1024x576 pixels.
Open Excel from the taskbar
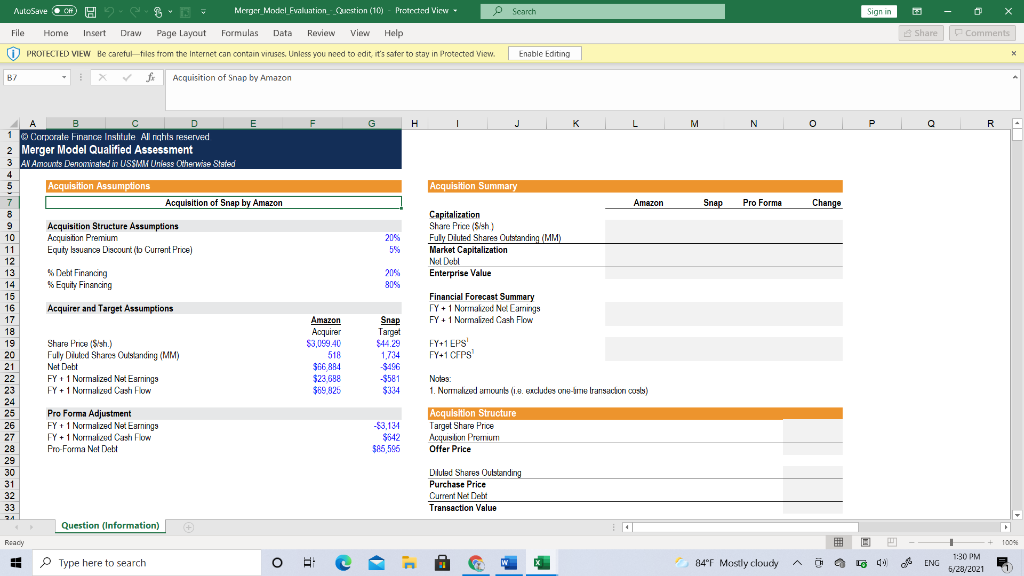[541, 563]
